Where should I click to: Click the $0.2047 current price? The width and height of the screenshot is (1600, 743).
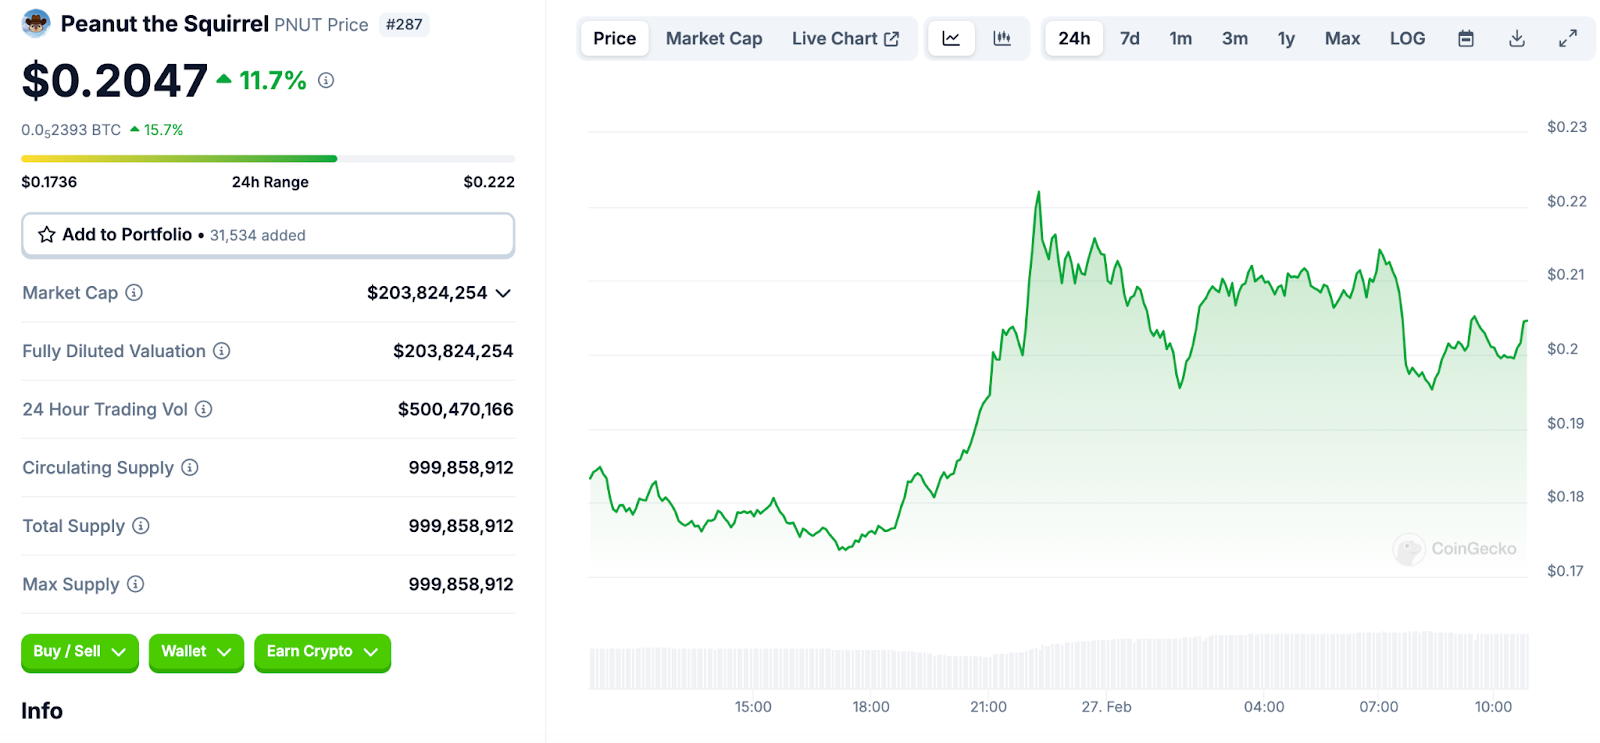click(115, 80)
